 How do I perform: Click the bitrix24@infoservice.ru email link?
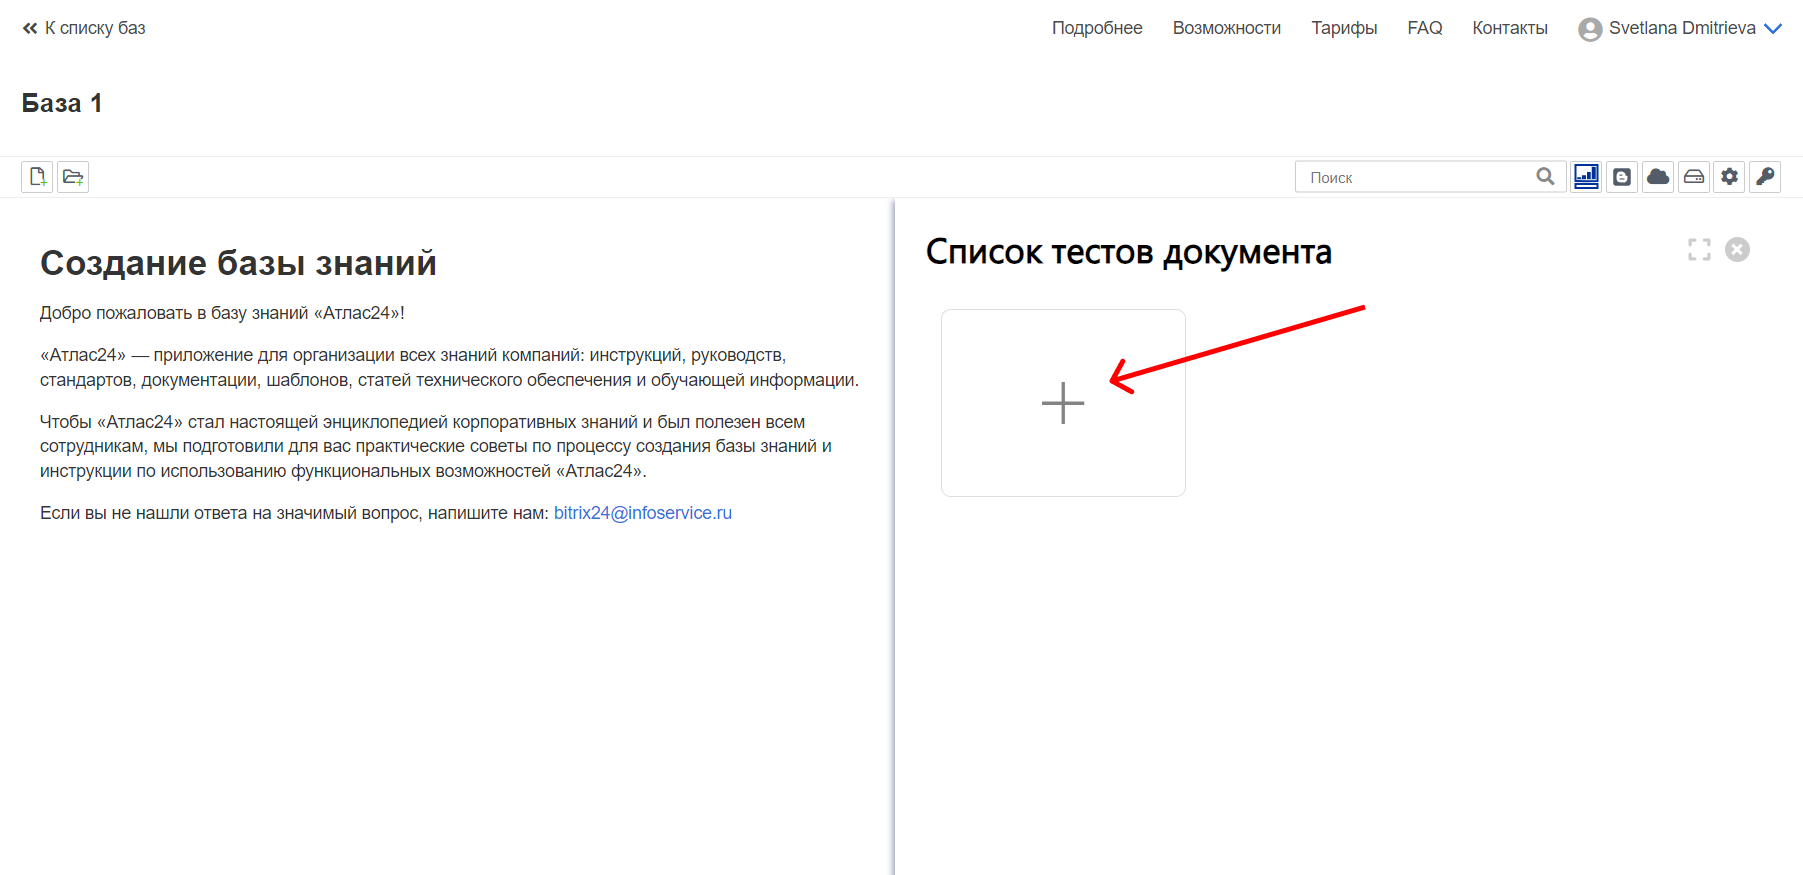click(643, 513)
